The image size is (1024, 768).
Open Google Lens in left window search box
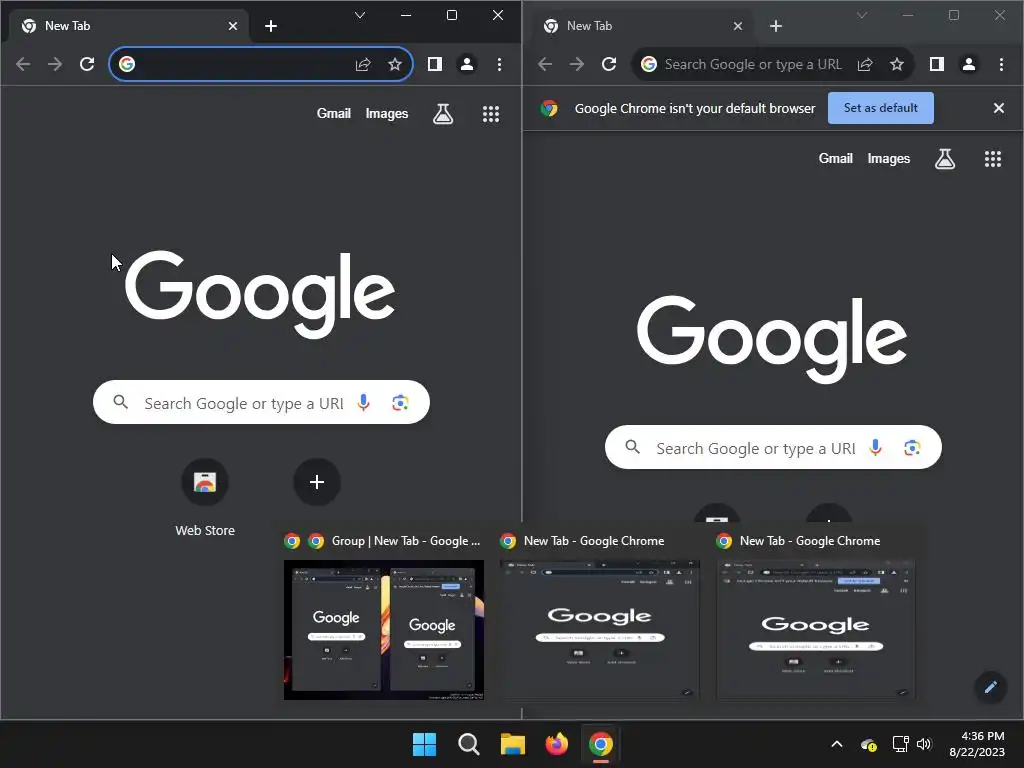tap(400, 402)
